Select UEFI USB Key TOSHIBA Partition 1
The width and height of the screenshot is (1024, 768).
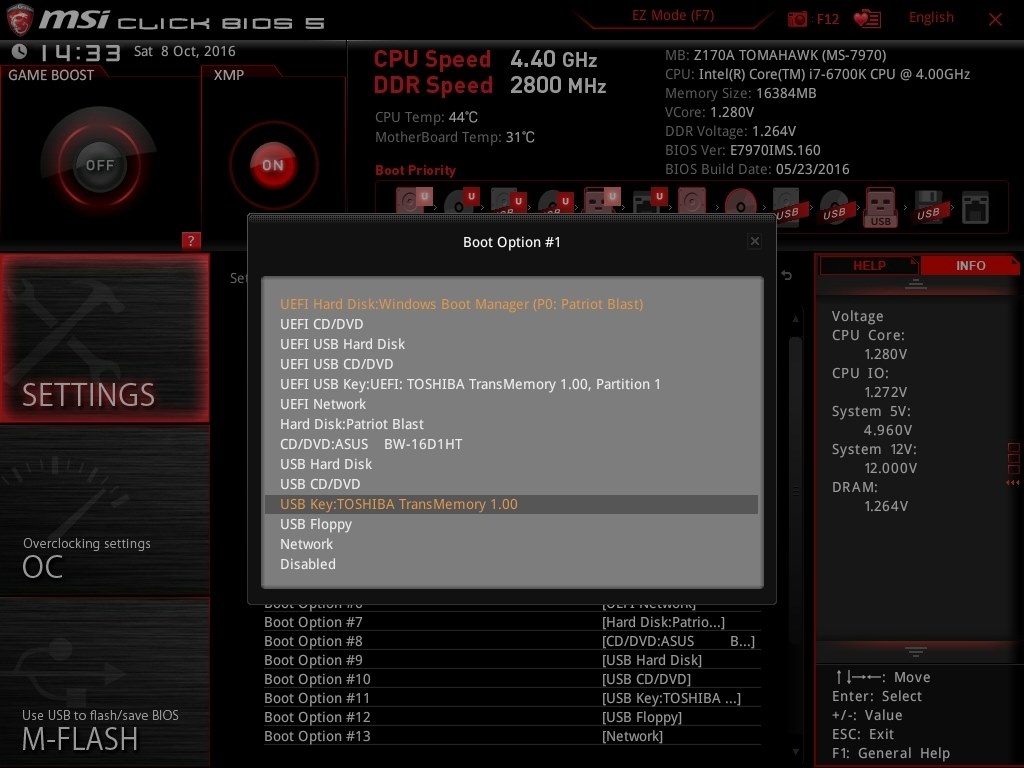pyautogui.click(x=511, y=384)
